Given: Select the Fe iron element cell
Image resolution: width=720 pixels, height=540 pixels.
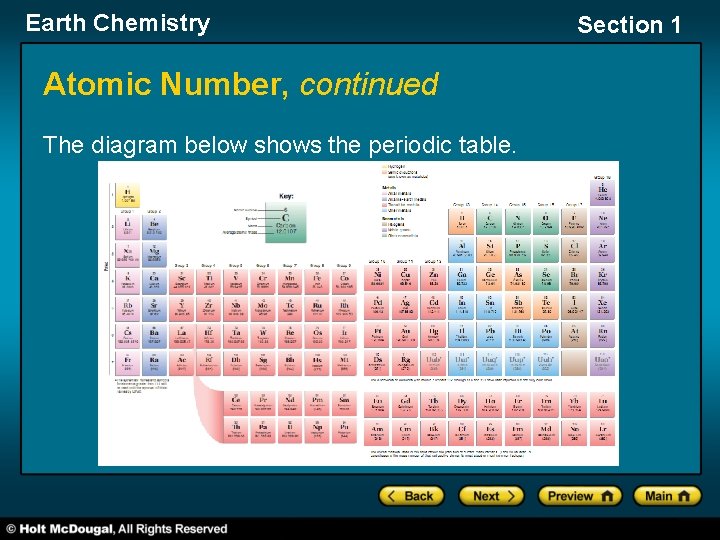Looking at the screenshot, I should pyautogui.click(x=317, y=282).
